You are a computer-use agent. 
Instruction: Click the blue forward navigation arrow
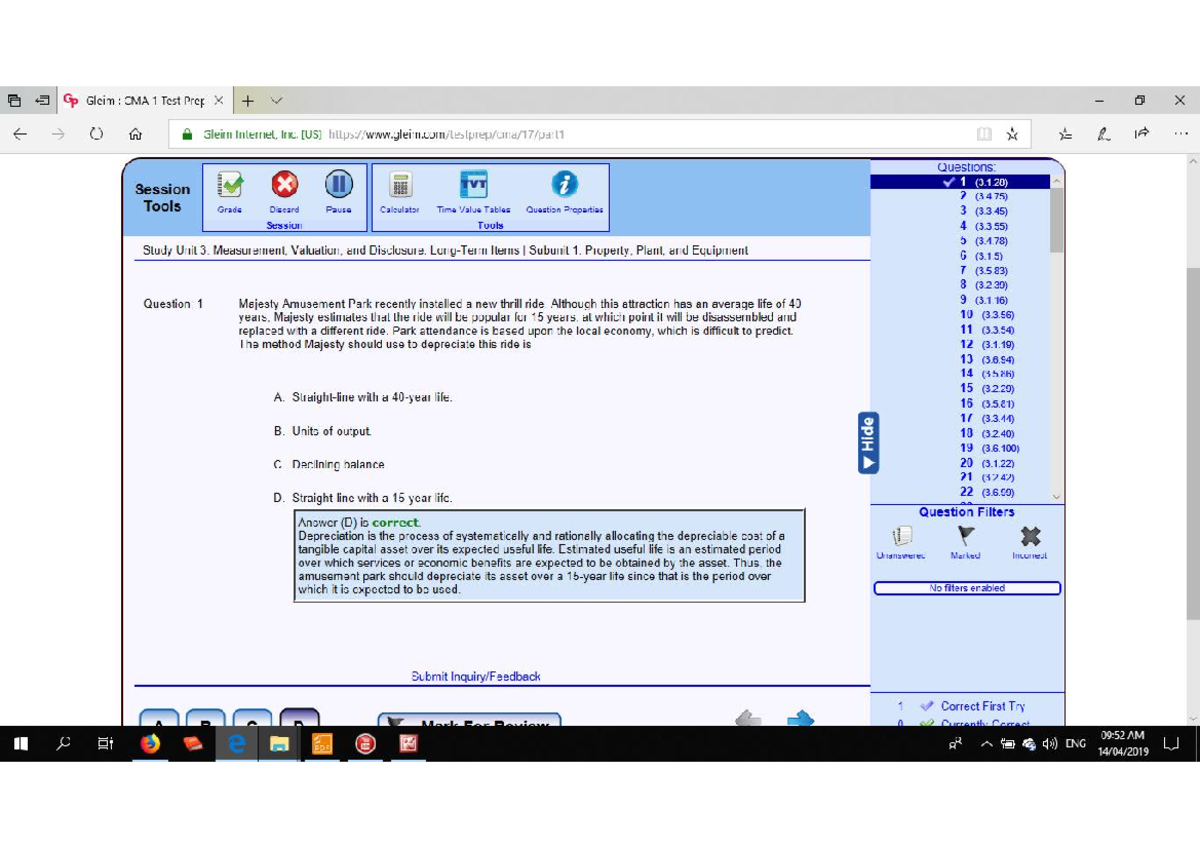[799, 717]
